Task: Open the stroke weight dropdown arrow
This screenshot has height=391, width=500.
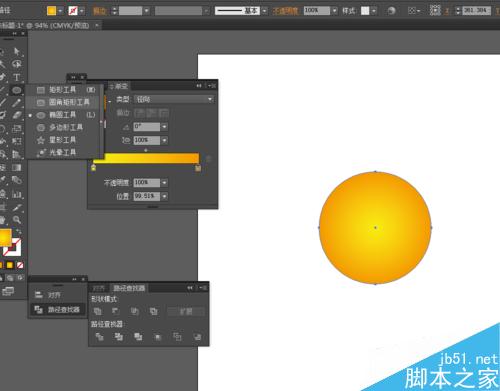Action: 147,11
